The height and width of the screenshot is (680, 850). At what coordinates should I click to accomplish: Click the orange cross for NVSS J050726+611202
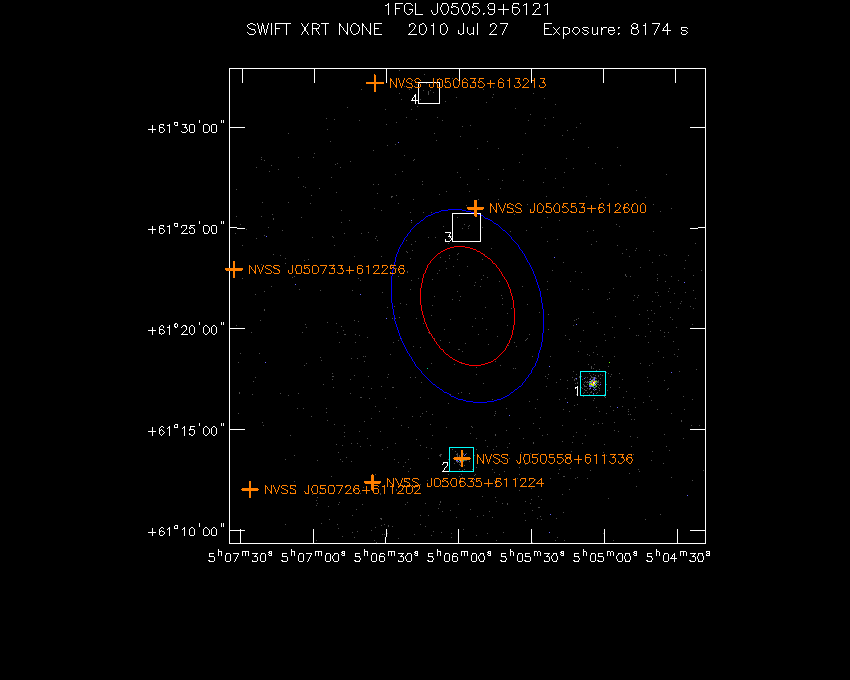tap(249, 490)
